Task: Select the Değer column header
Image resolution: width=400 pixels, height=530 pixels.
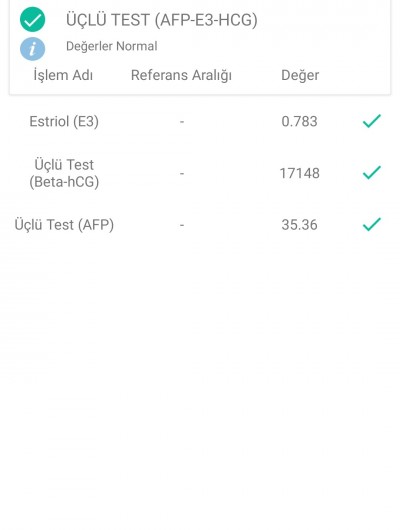Action: 300,75
